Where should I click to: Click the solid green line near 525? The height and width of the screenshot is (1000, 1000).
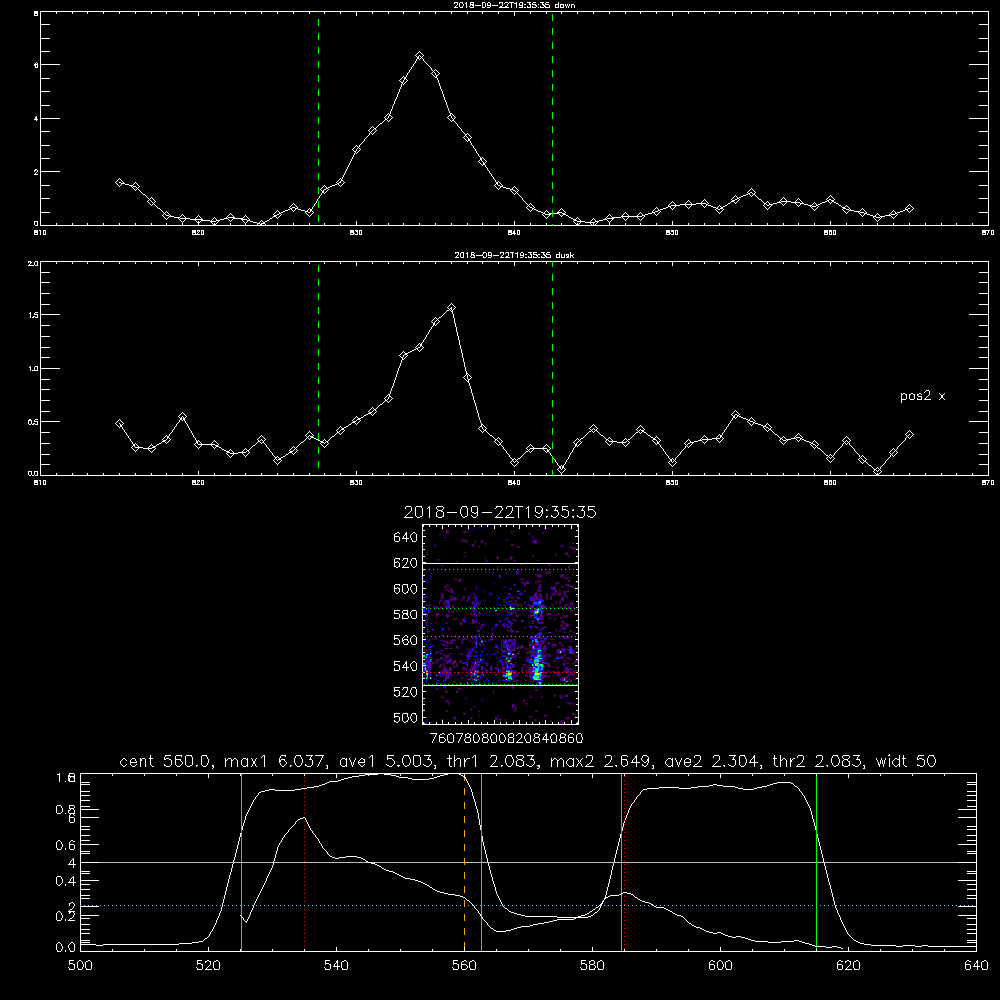coord(241,862)
